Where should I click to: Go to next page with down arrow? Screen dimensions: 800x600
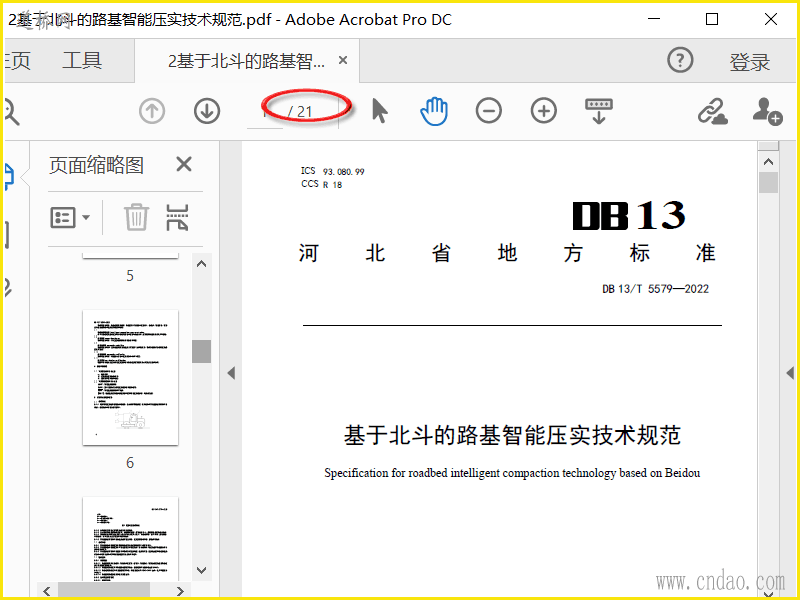(x=207, y=111)
